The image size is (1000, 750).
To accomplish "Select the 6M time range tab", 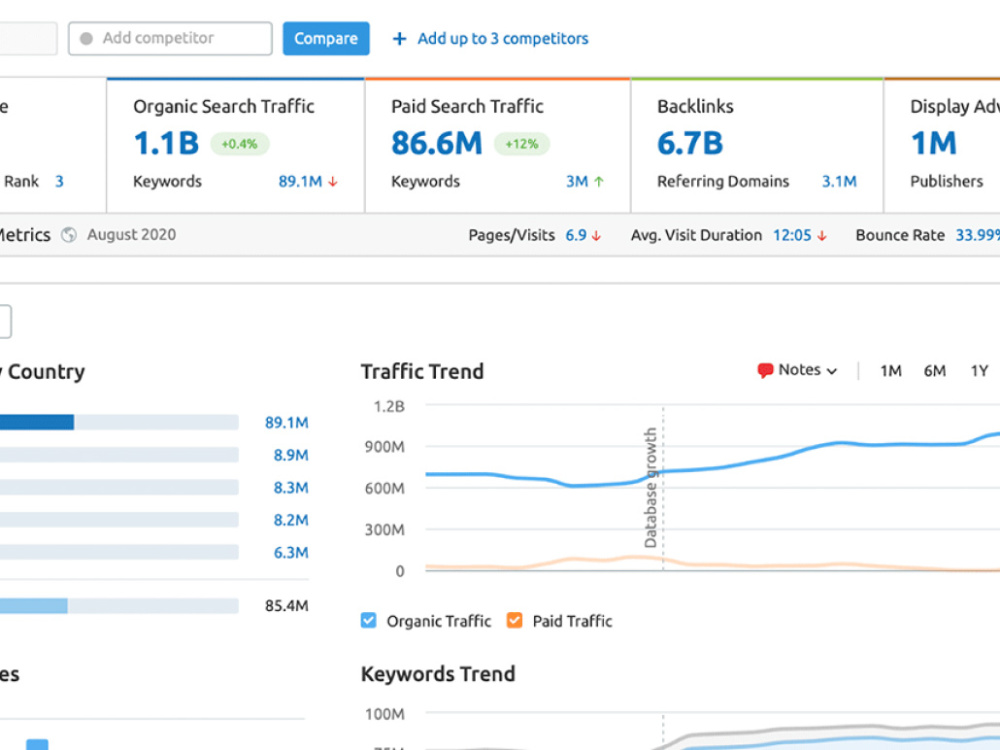I will click(x=935, y=371).
